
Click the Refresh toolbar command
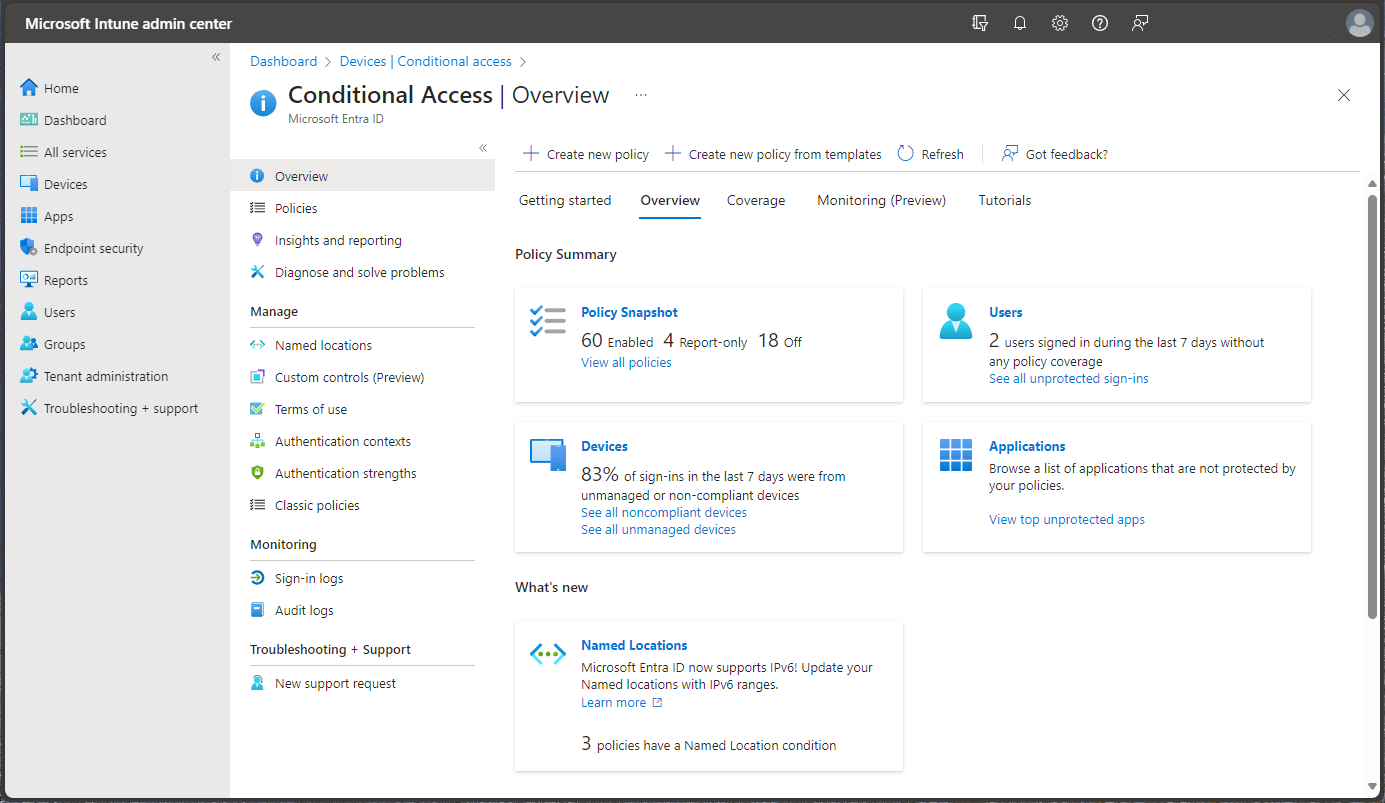(930, 154)
